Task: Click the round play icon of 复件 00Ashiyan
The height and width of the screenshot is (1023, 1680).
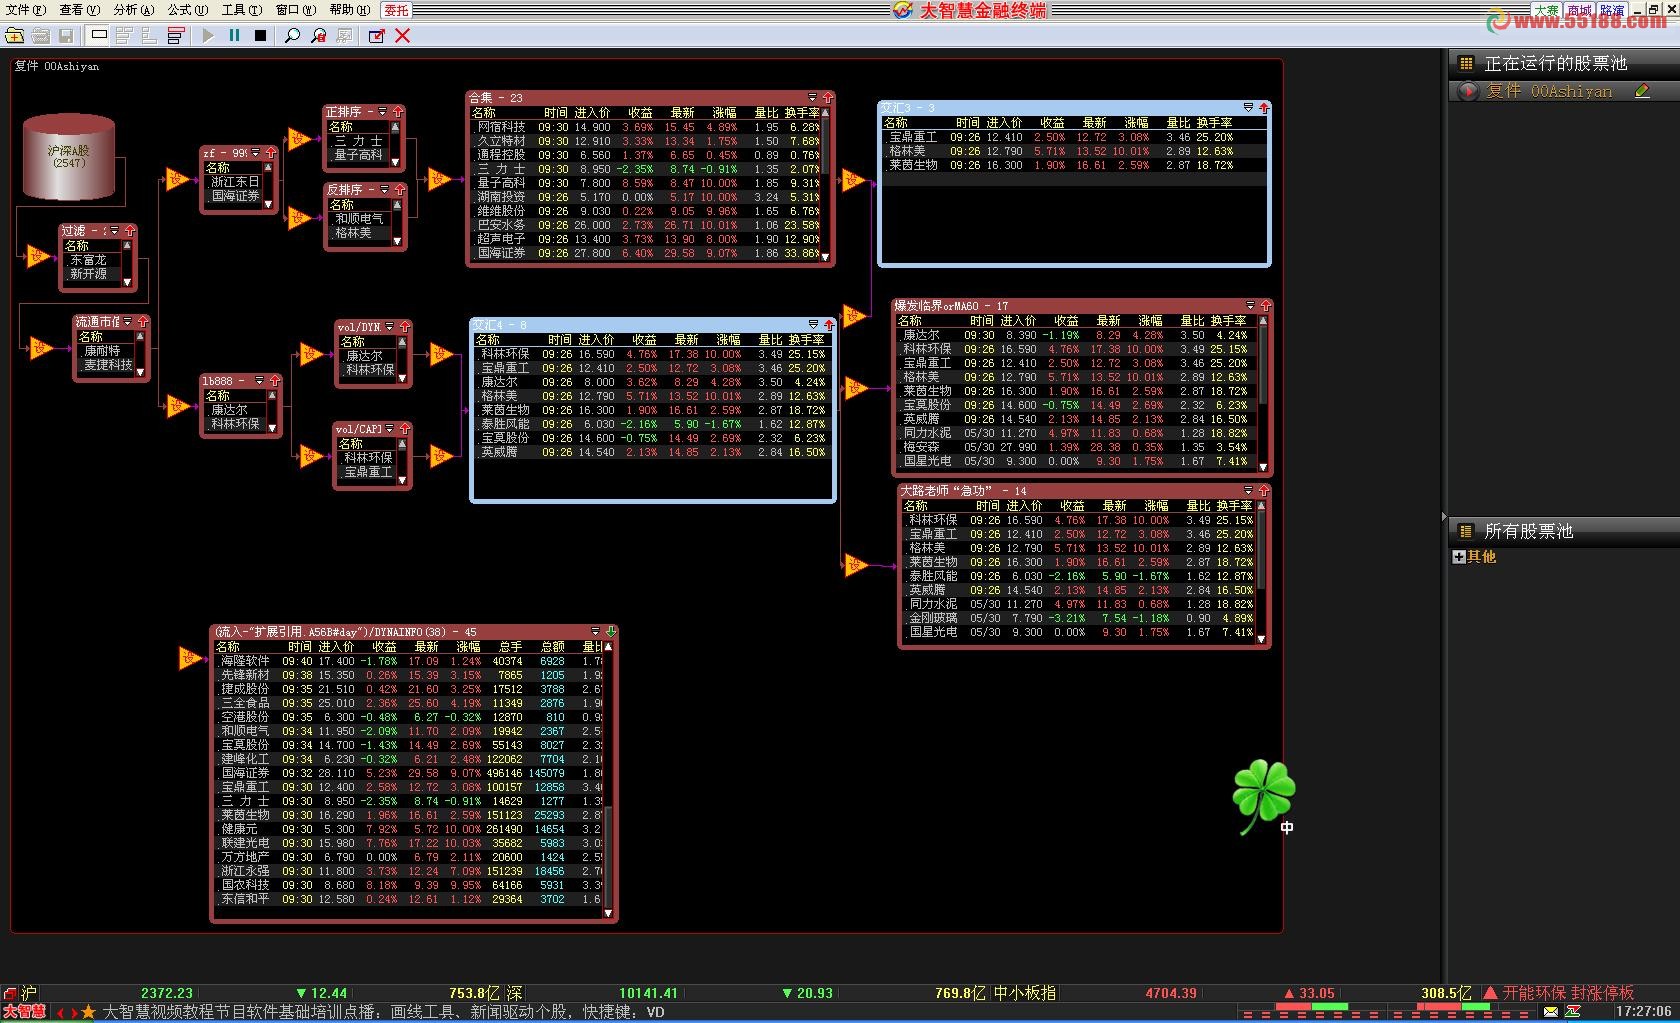Action: [1467, 91]
